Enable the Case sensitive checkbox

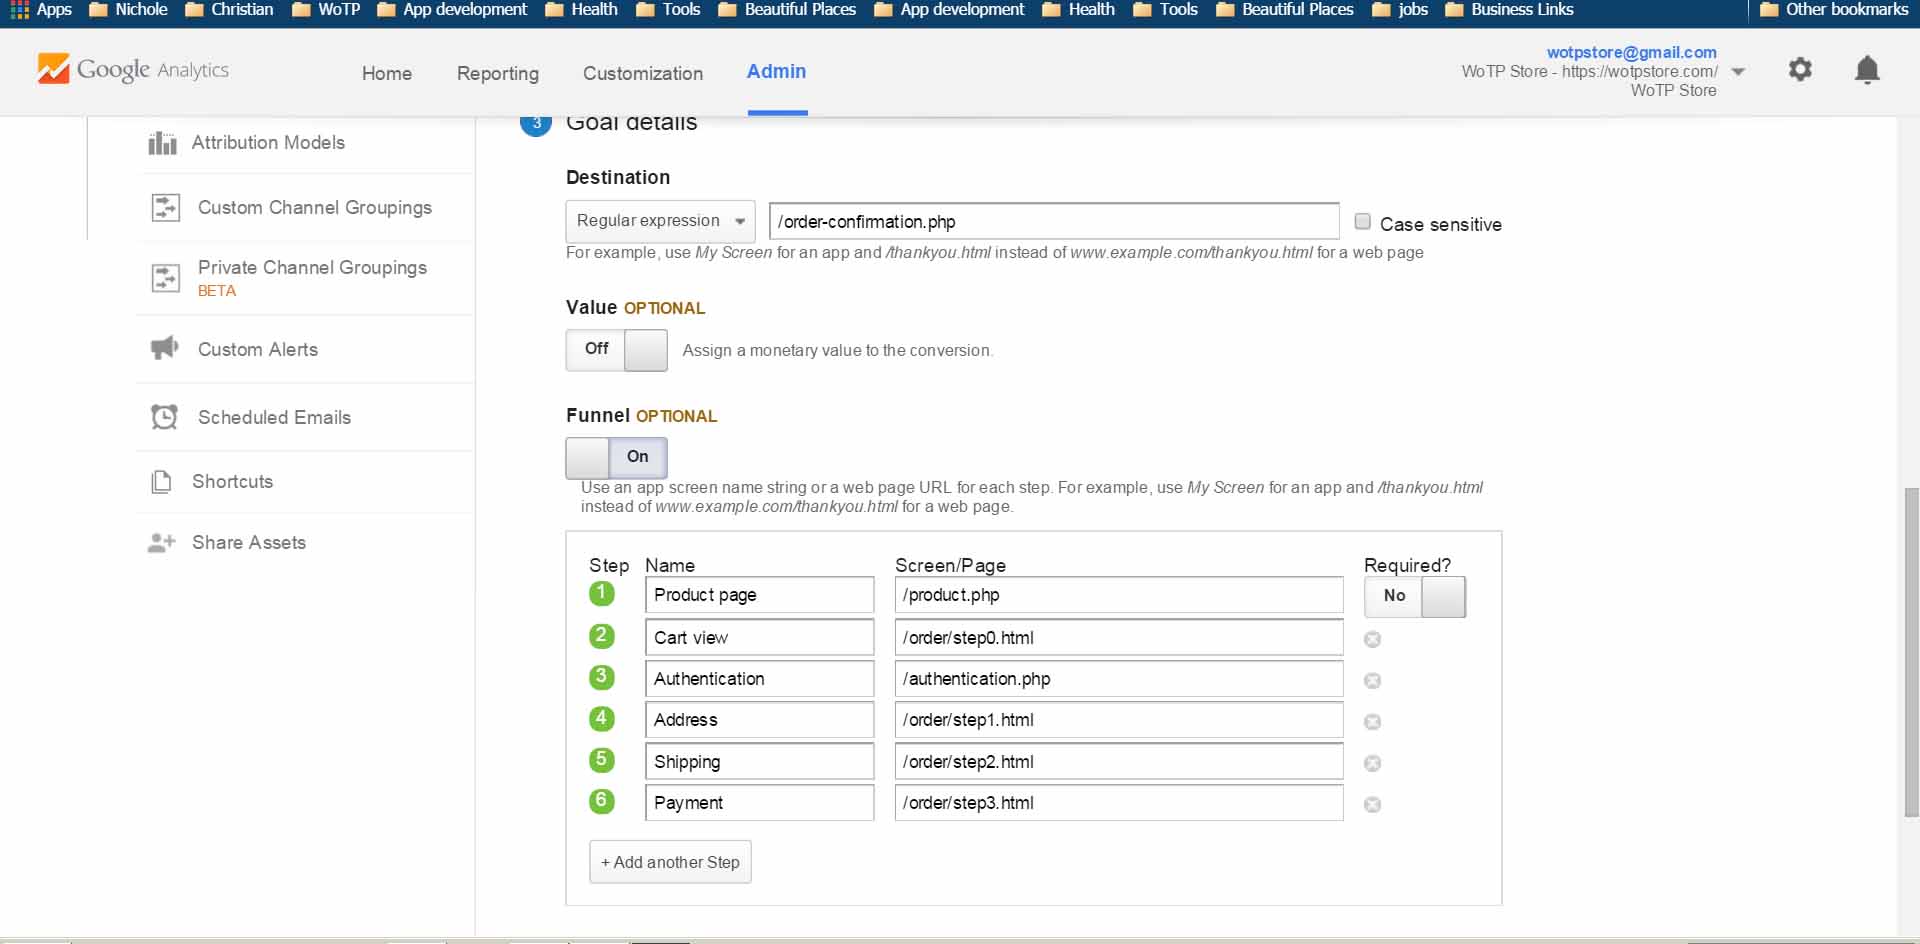click(x=1362, y=222)
